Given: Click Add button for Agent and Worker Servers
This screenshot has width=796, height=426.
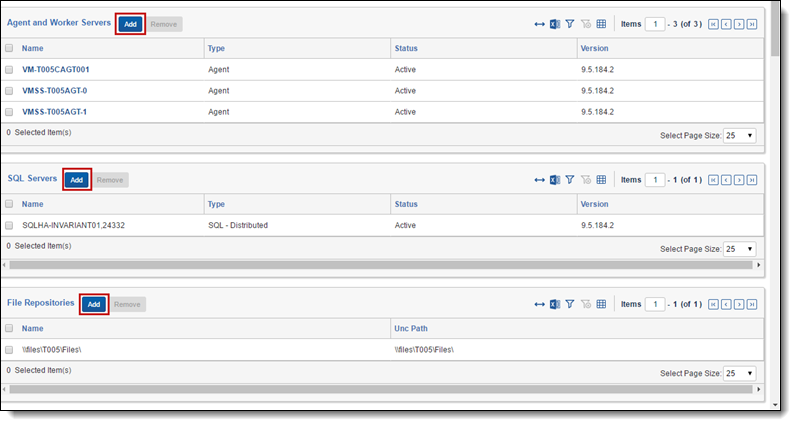Looking at the screenshot, I should pyautogui.click(x=130, y=24).
